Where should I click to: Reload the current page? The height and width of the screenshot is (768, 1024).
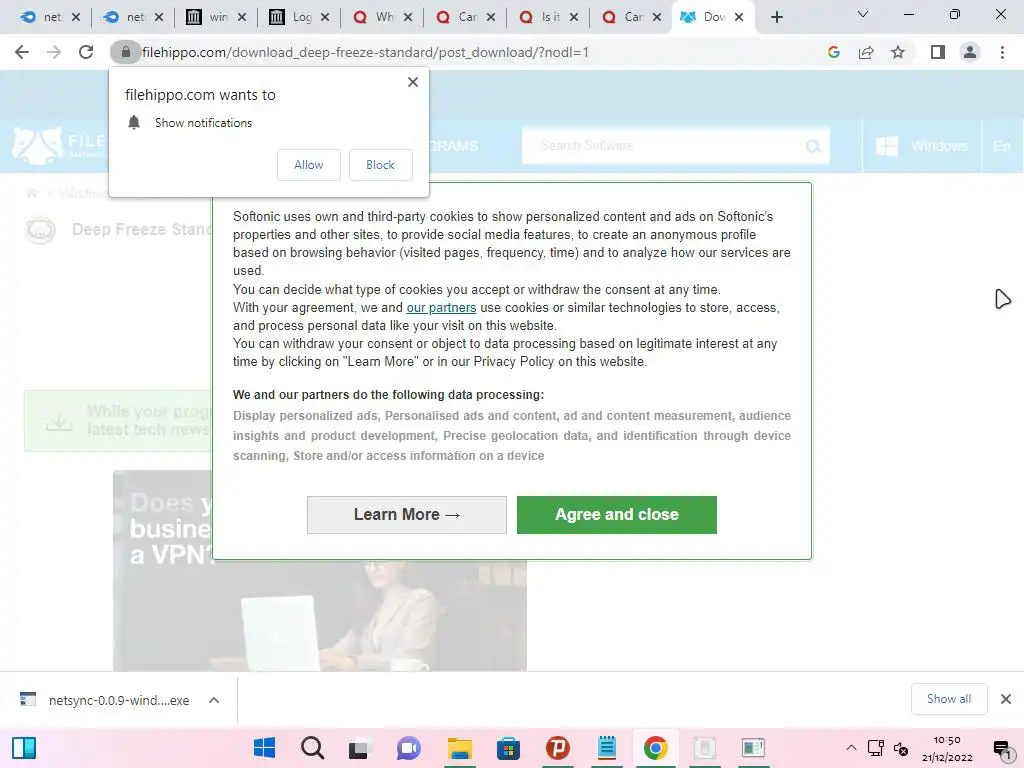86,52
